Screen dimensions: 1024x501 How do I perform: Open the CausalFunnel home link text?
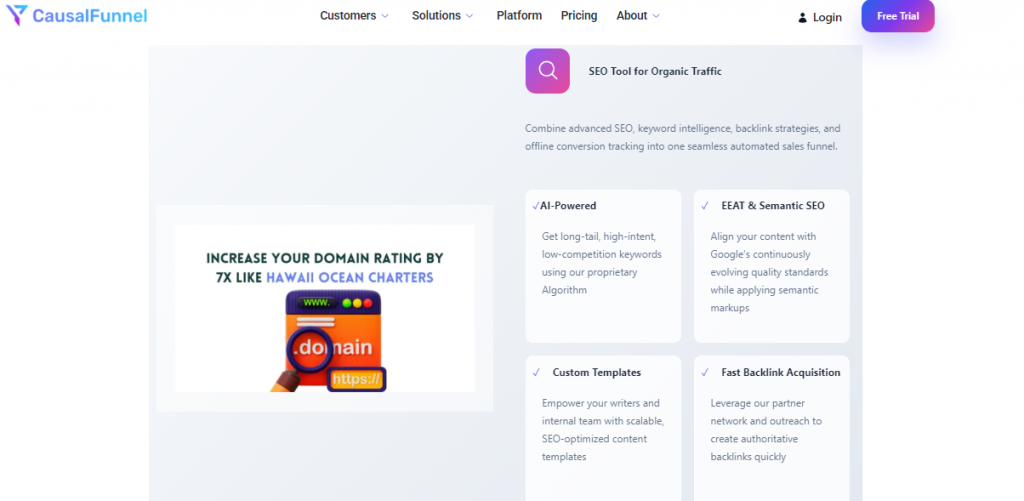tap(89, 16)
